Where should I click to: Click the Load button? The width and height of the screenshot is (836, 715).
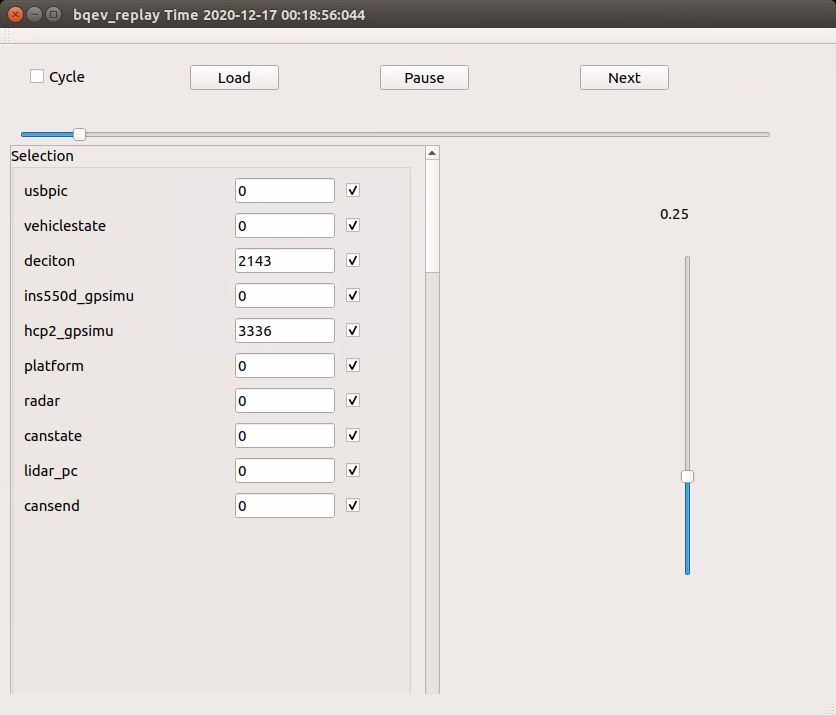[x=234, y=78]
